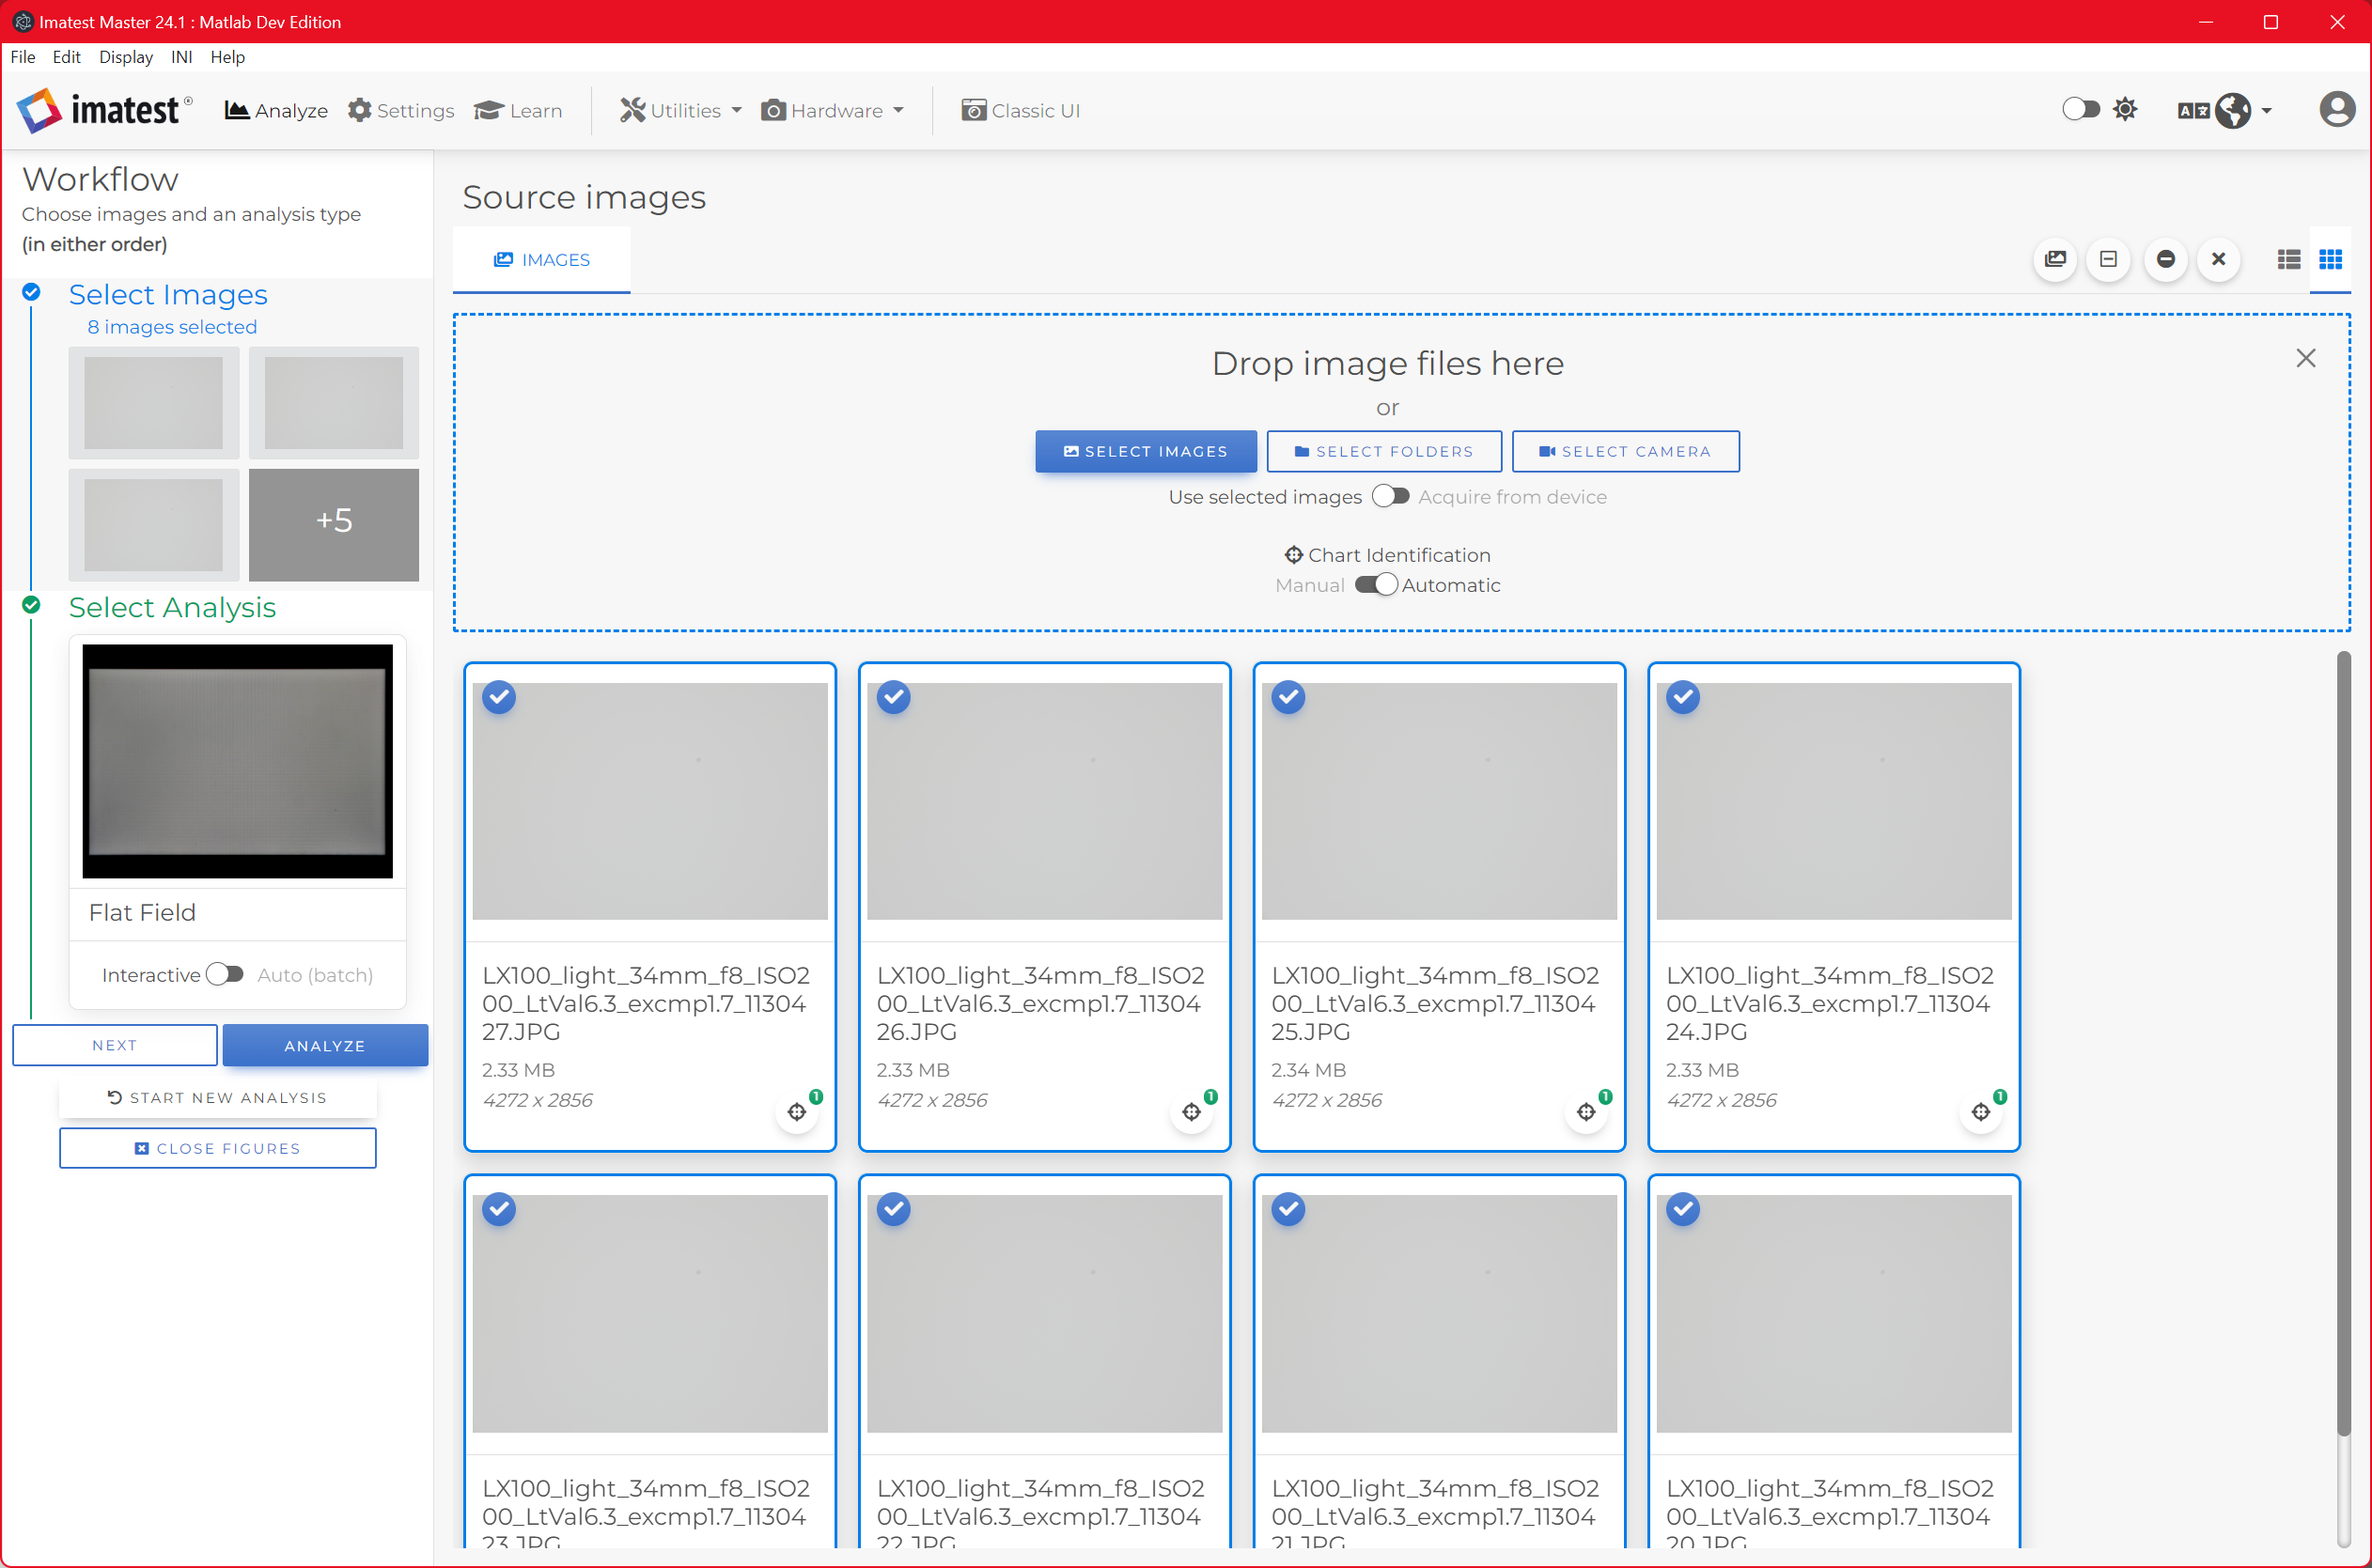Toggle dark/light theme switch

pyautogui.click(x=2080, y=109)
